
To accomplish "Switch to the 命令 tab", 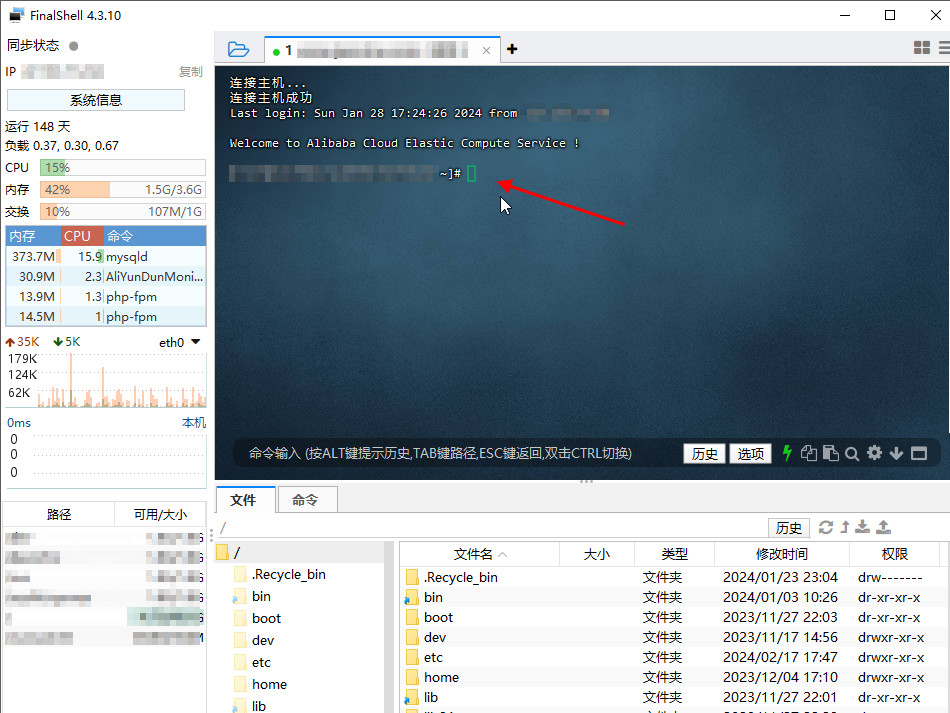I will [x=307, y=500].
